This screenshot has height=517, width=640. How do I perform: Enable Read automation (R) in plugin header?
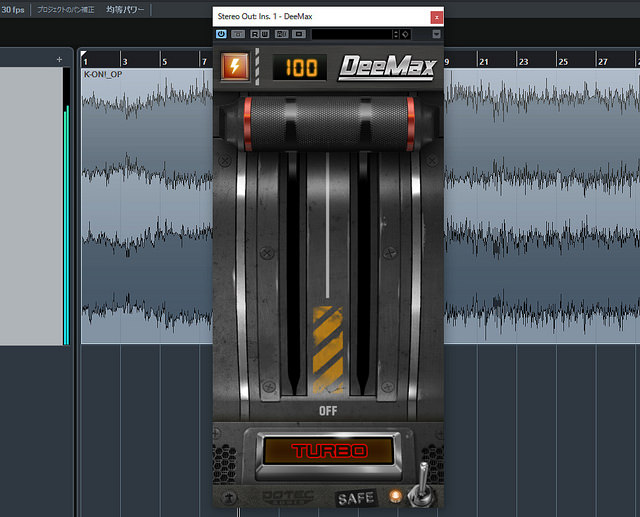[x=255, y=34]
